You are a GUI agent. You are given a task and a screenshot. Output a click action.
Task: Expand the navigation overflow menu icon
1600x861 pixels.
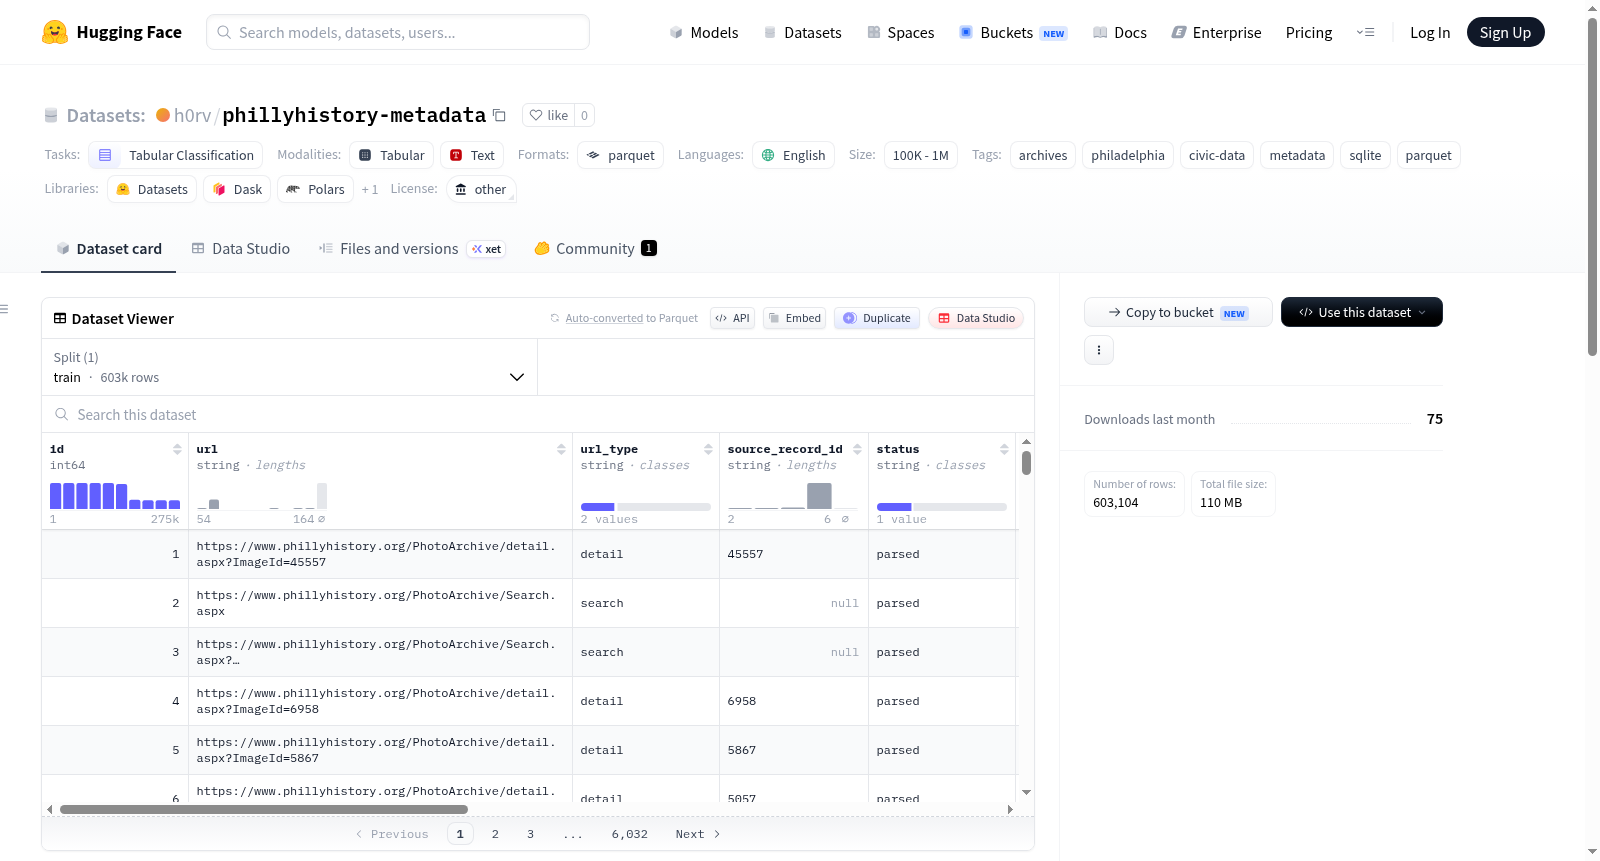pyautogui.click(x=1365, y=32)
